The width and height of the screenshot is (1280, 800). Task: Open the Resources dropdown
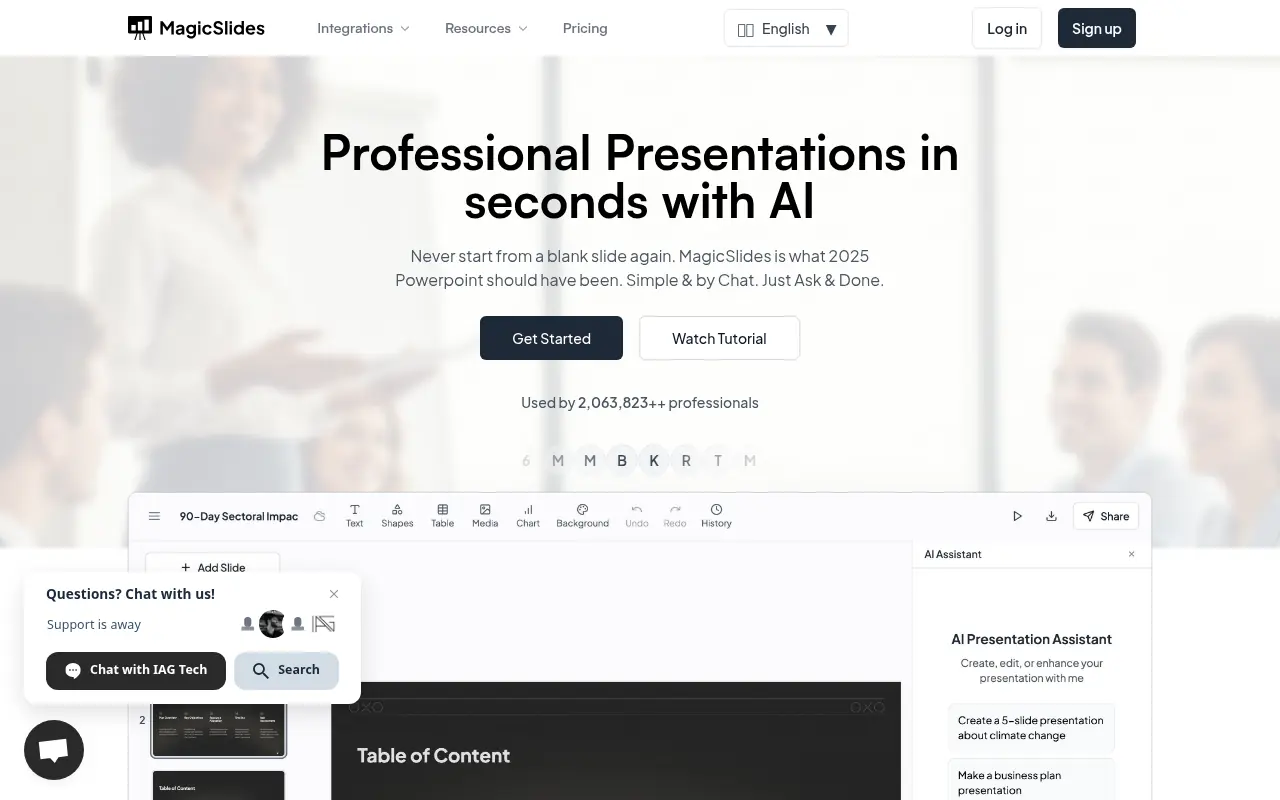485,28
